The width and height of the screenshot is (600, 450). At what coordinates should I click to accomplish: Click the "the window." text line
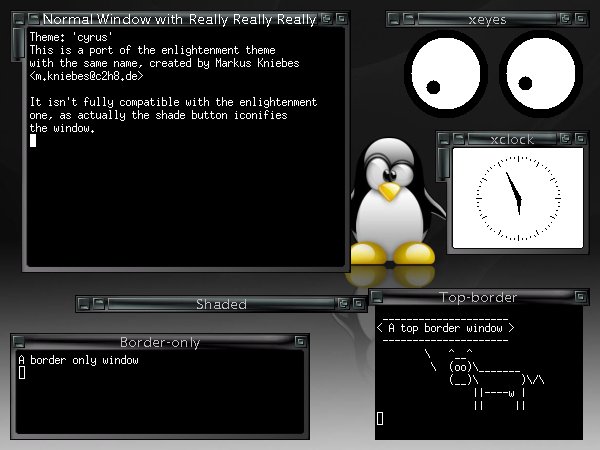(62, 128)
